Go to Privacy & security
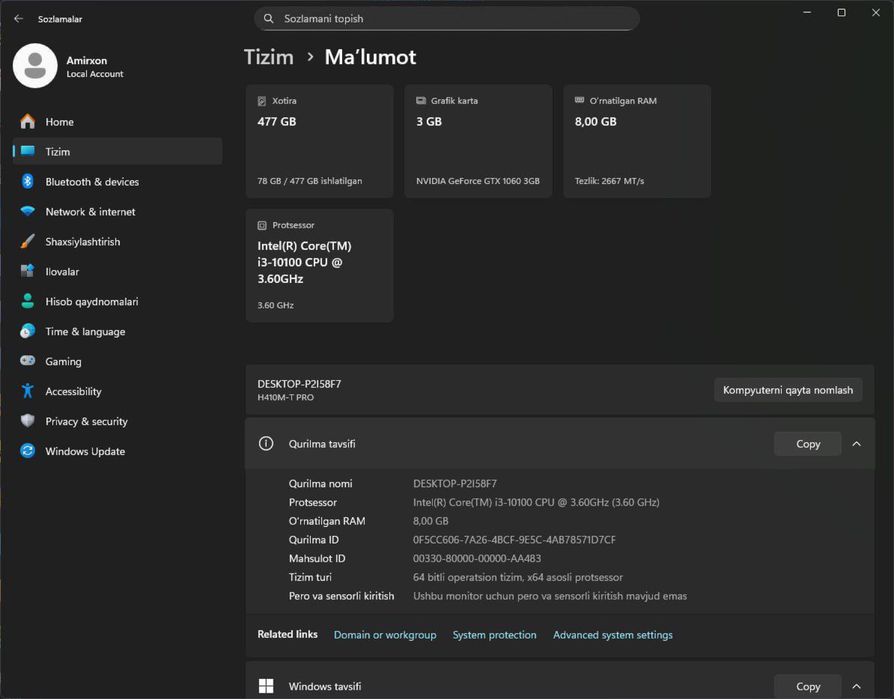894x699 pixels. tap(117, 421)
